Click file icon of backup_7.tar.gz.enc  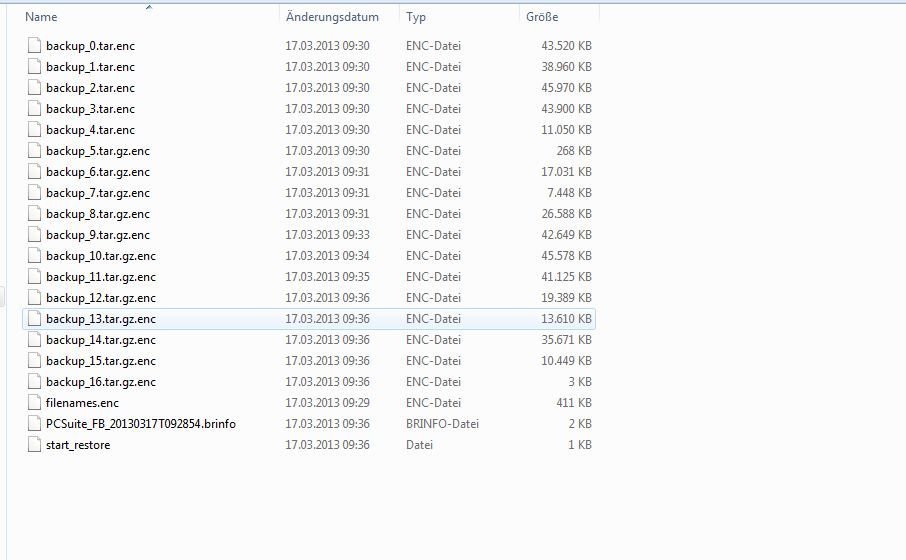point(35,192)
